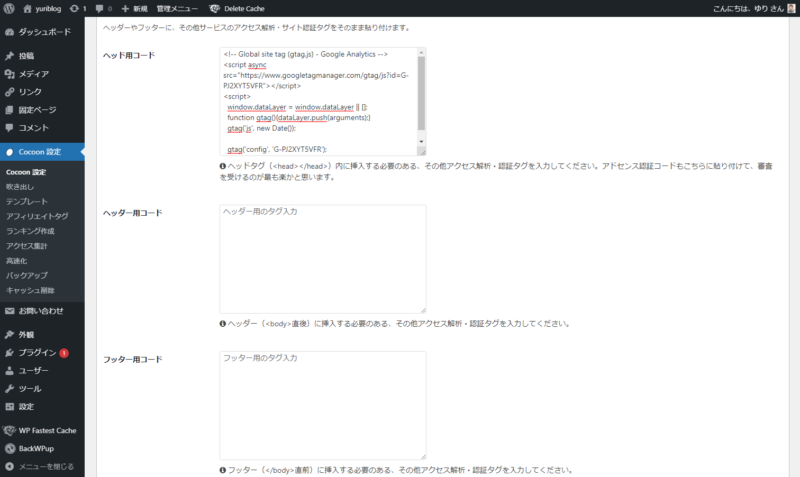Screen dimensions: 800x477
Task: Click the 外観 paintbrush icon
Action: coord(9,335)
